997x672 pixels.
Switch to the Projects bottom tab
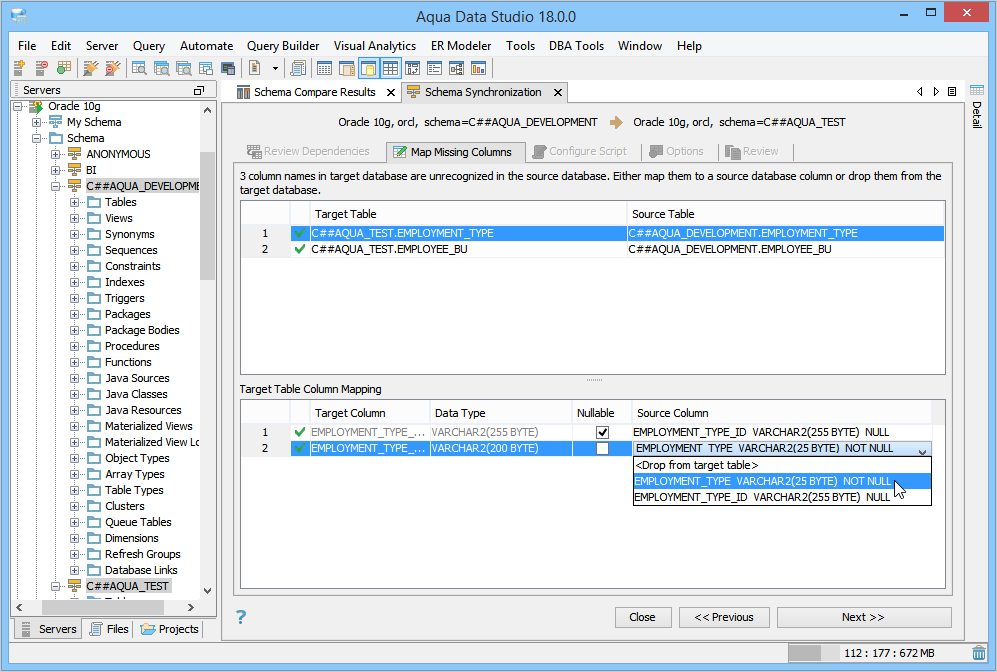pos(170,629)
